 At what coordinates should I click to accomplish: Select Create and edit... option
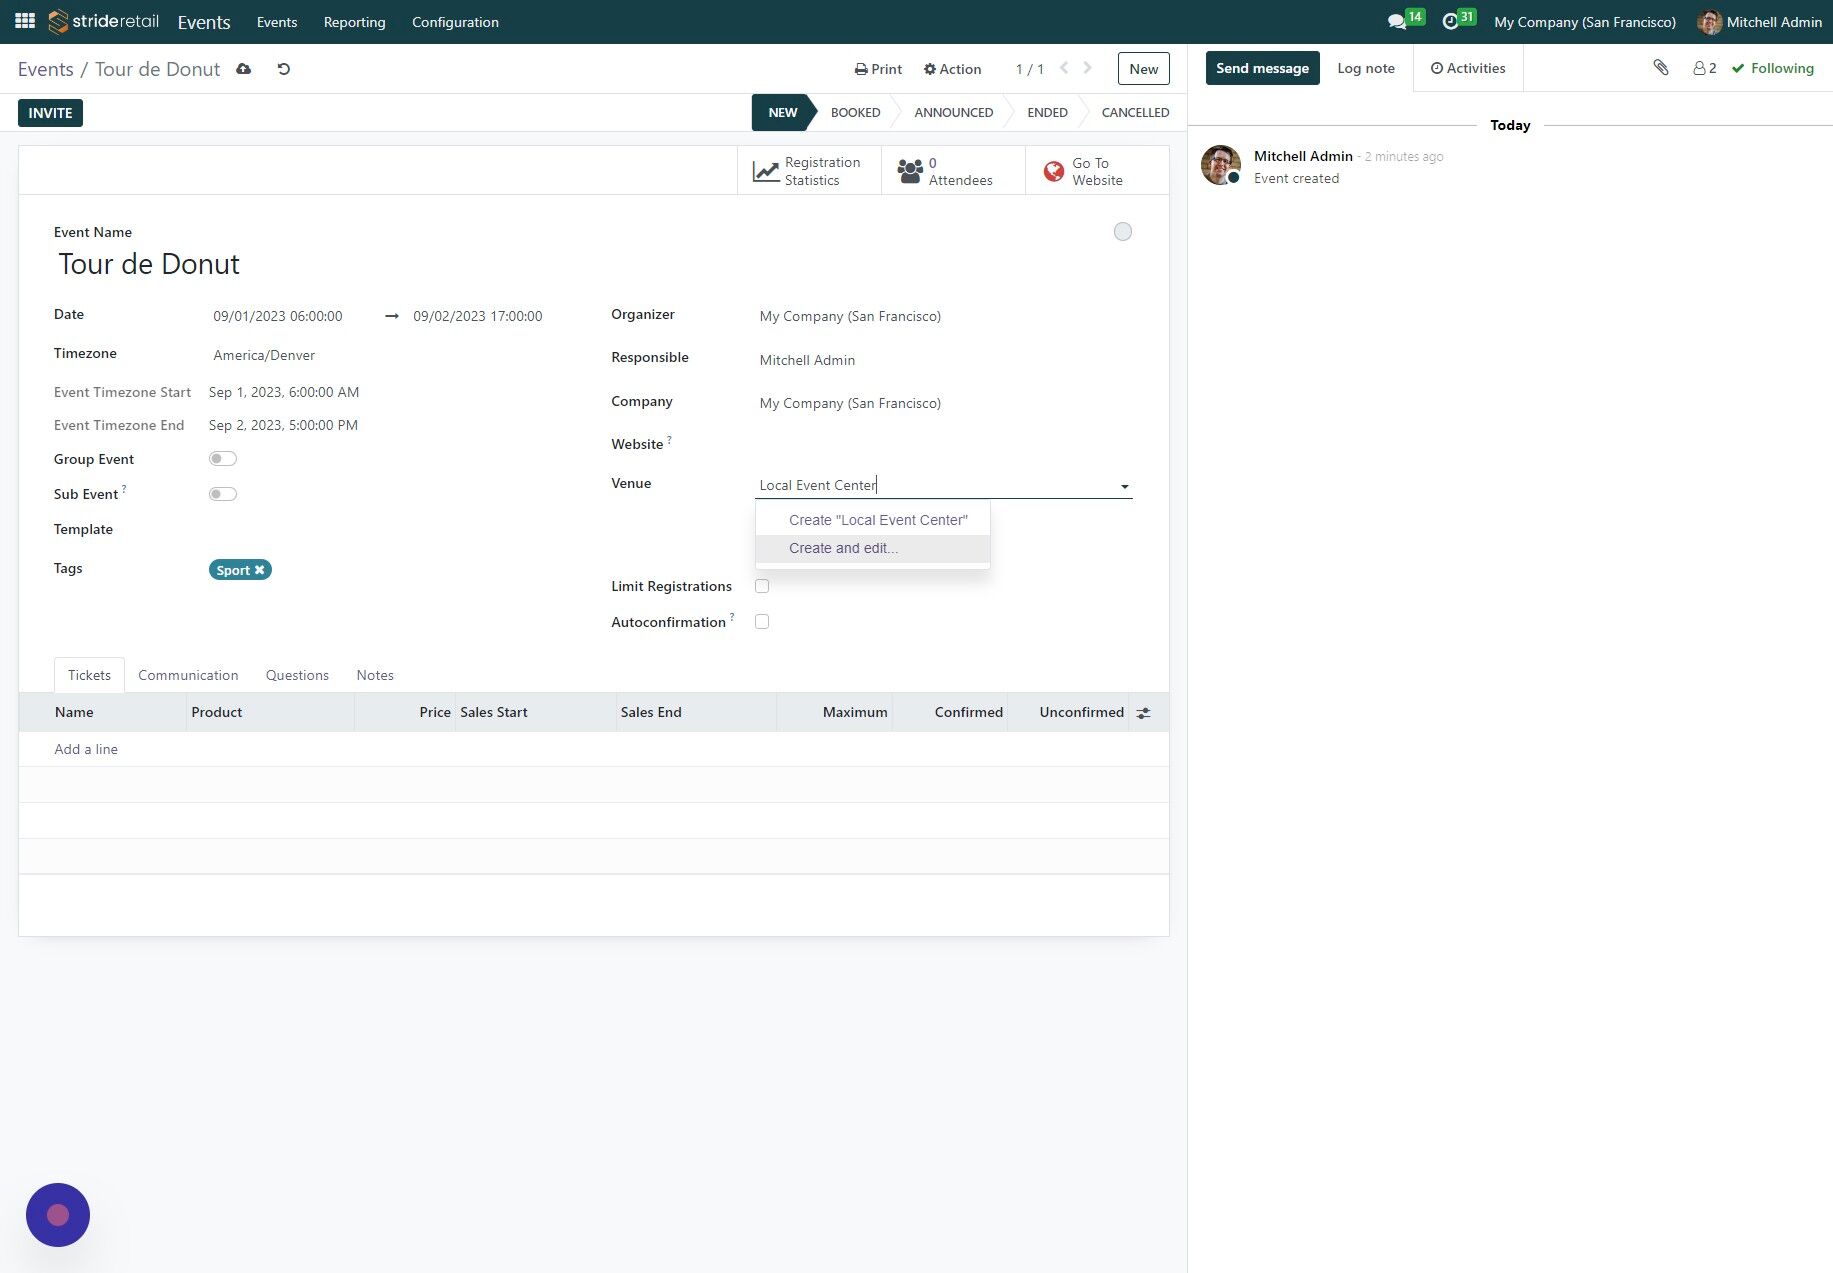(873, 548)
